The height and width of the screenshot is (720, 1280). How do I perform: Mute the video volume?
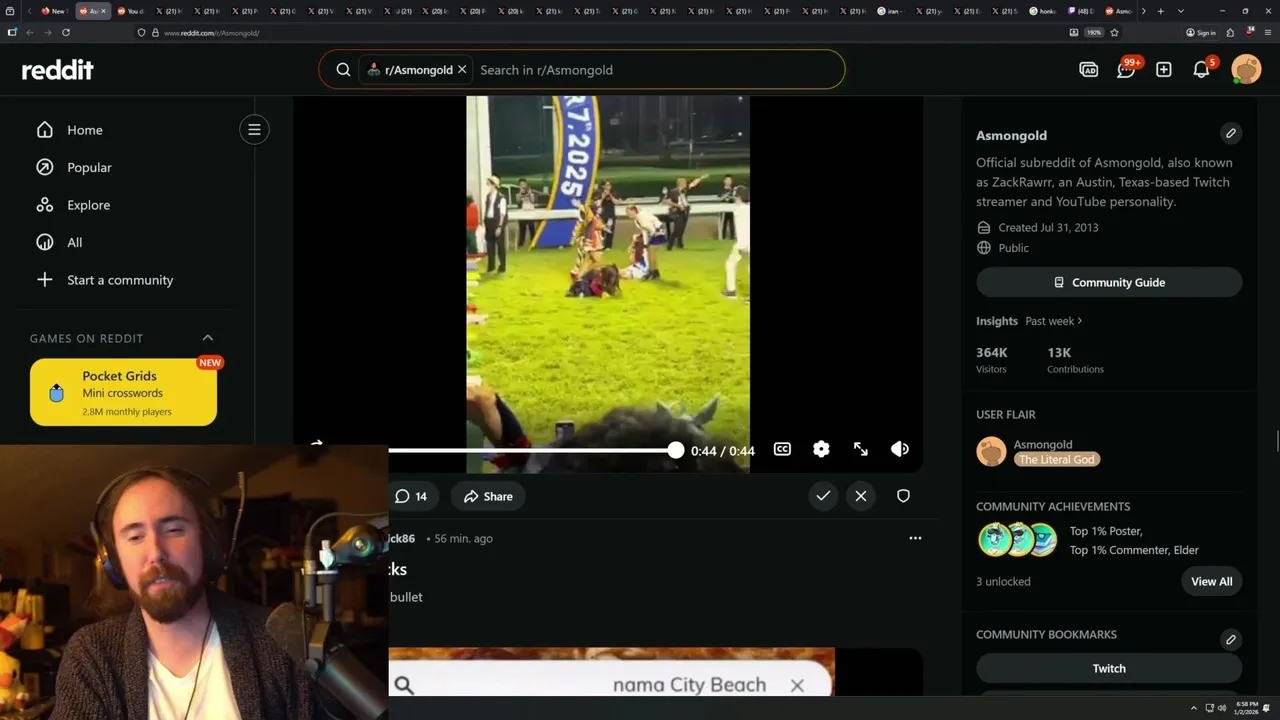click(900, 449)
